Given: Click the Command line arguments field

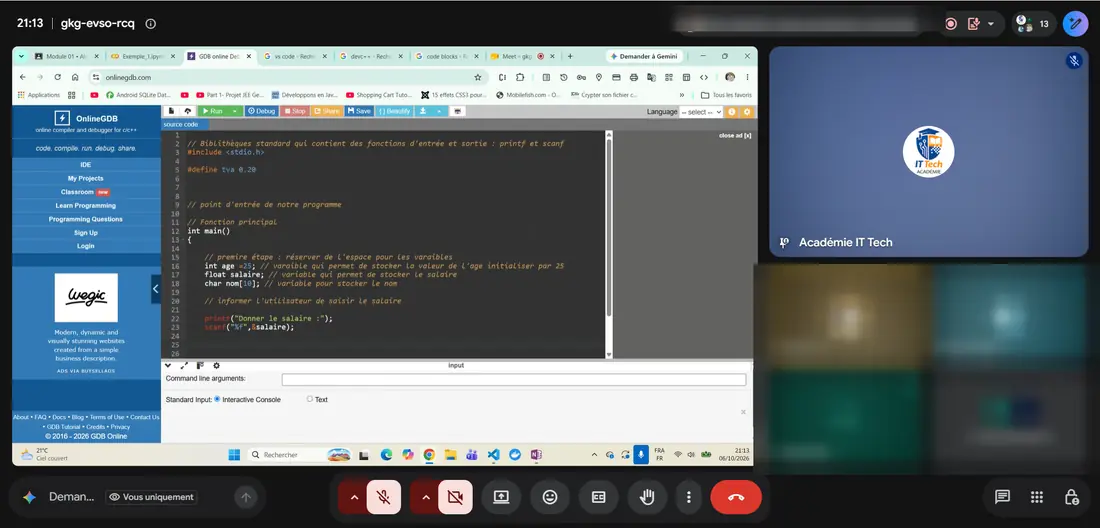Looking at the screenshot, I should coord(514,379).
